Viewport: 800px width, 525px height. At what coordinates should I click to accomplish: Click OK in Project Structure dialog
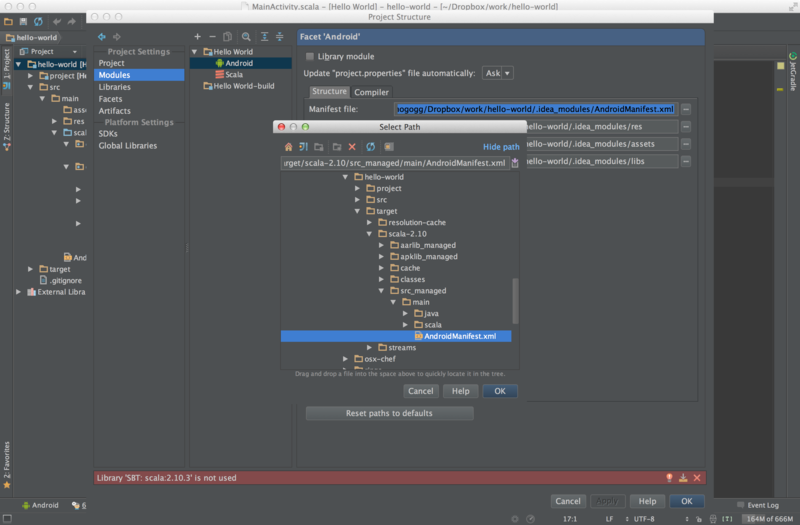(x=687, y=502)
